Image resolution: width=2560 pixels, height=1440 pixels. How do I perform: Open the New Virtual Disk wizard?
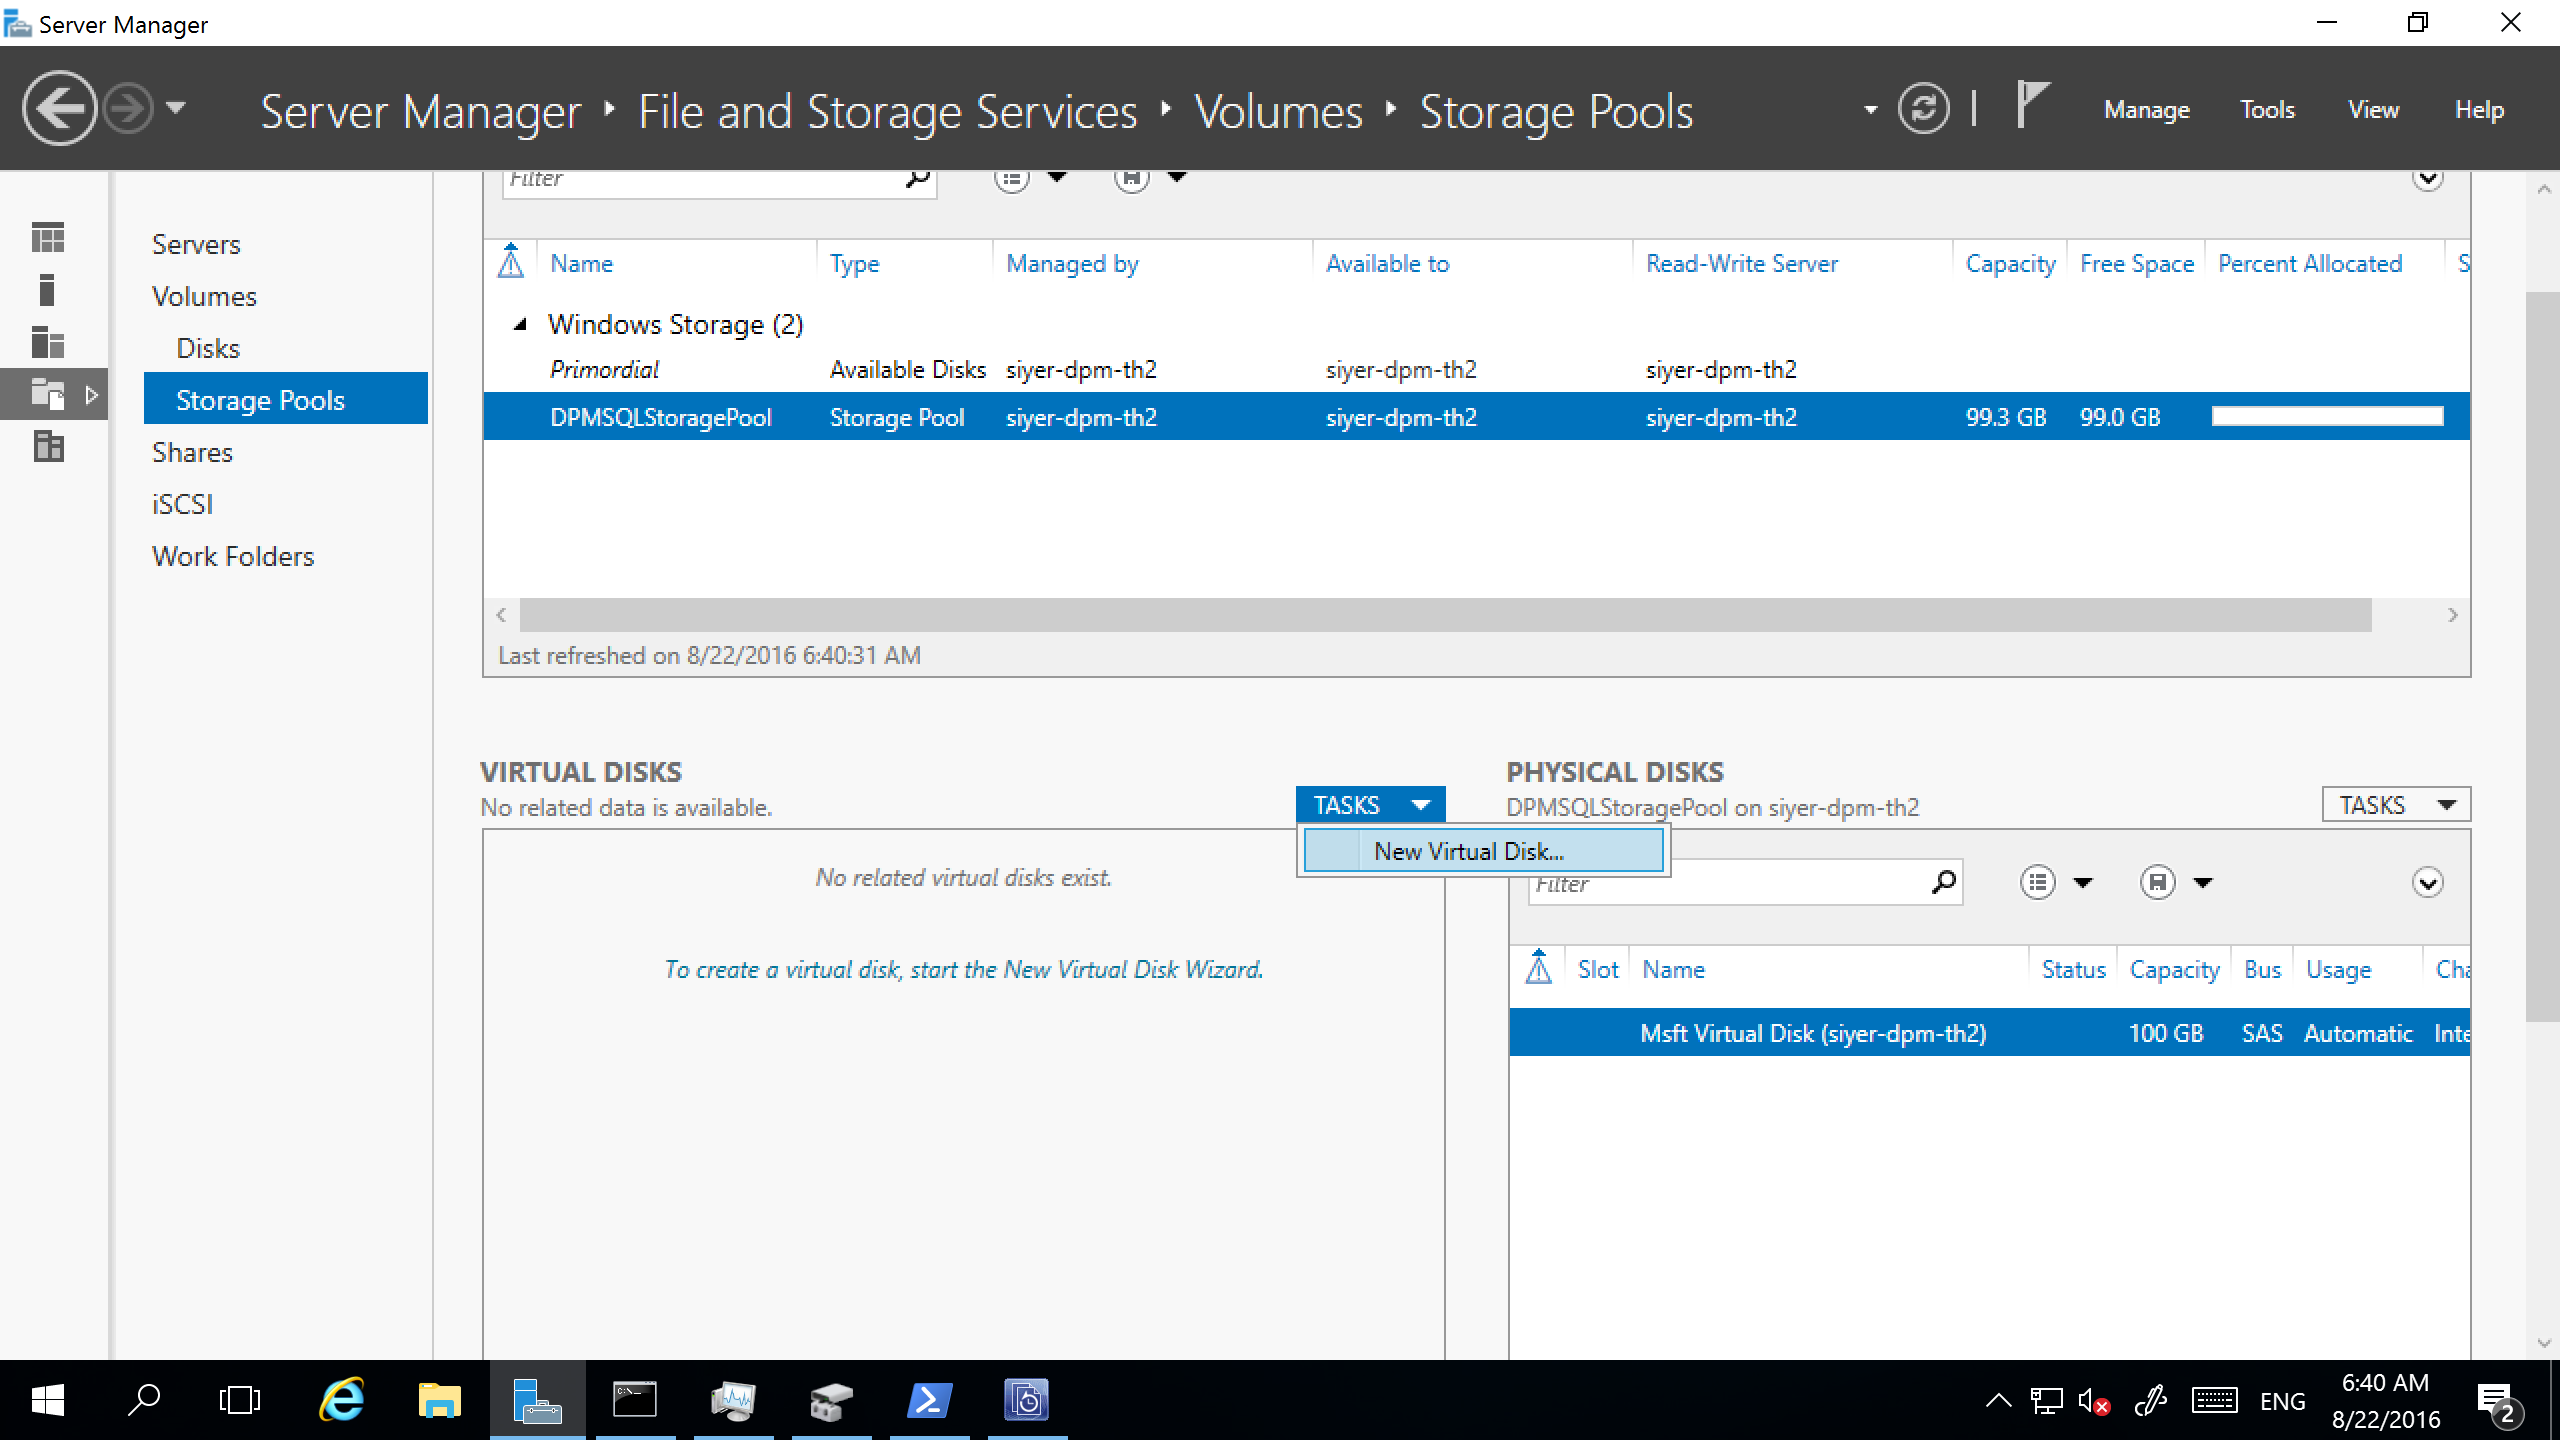(x=1468, y=851)
